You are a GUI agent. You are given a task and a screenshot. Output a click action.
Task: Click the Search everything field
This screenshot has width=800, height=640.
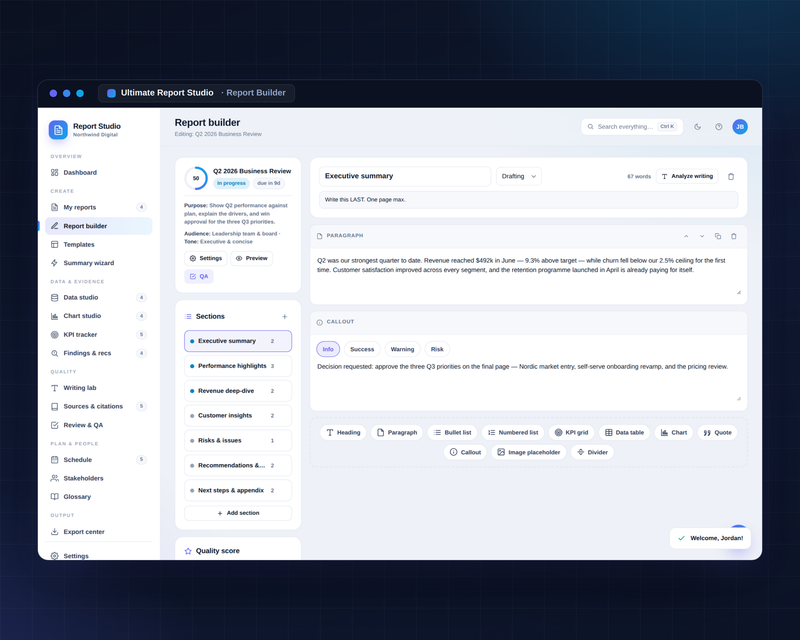coord(632,127)
